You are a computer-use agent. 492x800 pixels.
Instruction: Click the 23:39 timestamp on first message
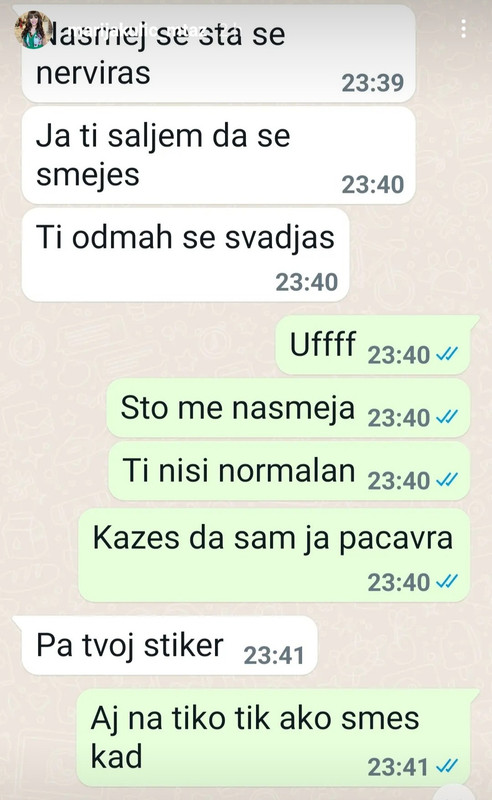coord(373,83)
